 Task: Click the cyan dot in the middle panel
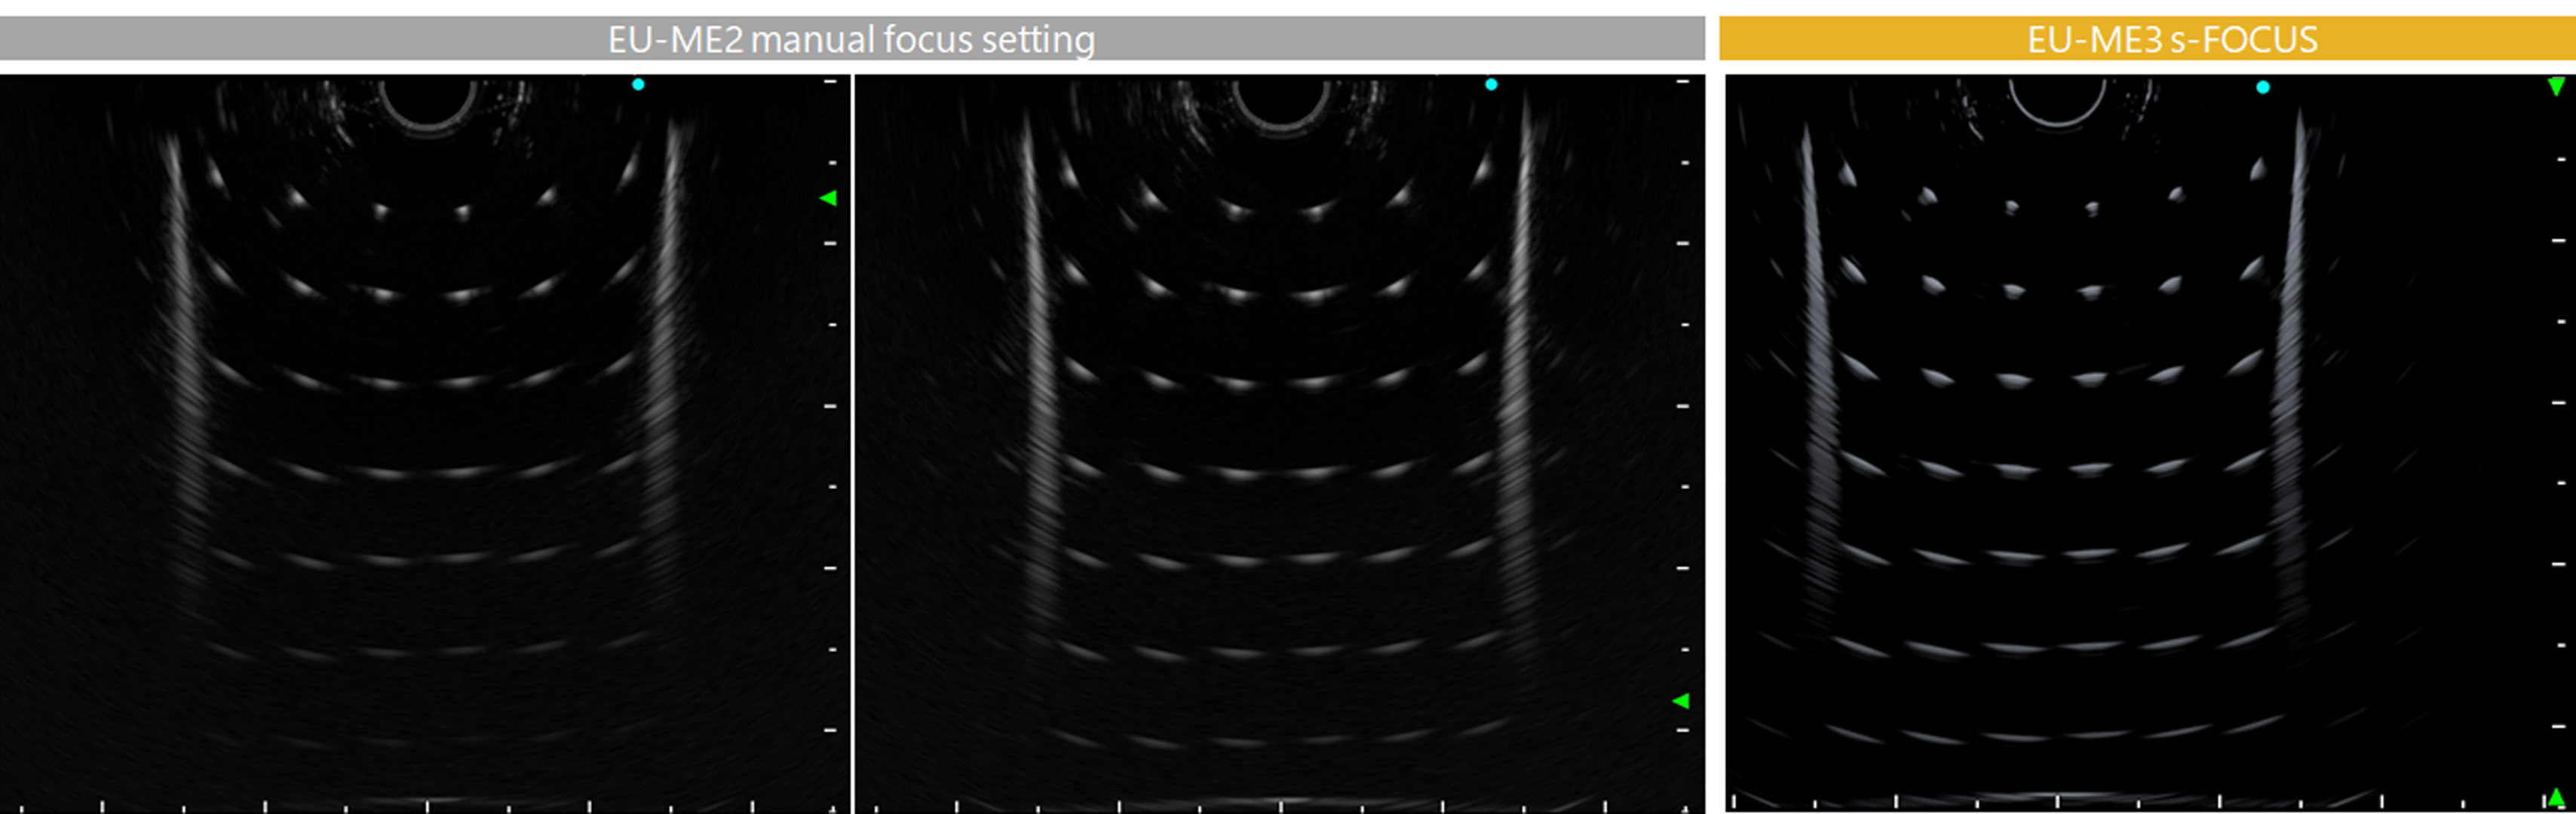[1491, 85]
